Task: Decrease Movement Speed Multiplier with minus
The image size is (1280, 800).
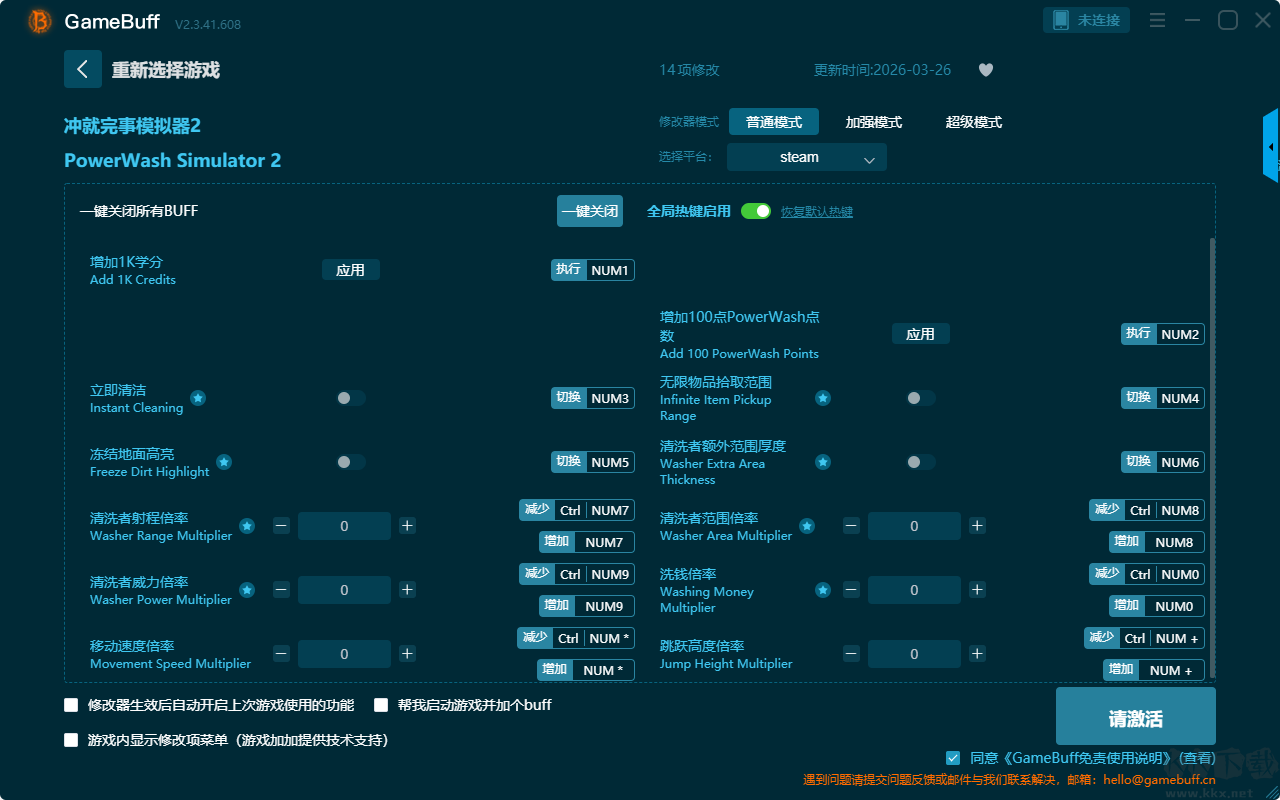Action: click(281, 654)
